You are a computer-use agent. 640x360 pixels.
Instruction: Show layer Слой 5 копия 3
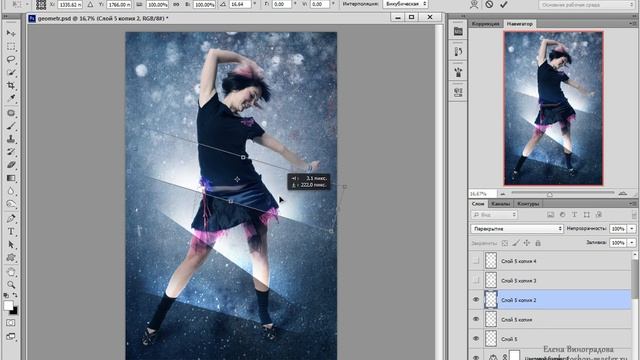[476, 280]
